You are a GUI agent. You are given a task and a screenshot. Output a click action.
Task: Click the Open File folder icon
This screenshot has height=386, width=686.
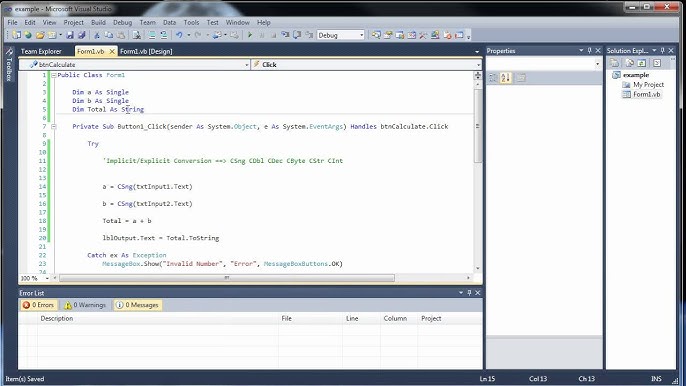[x=40, y=35]
